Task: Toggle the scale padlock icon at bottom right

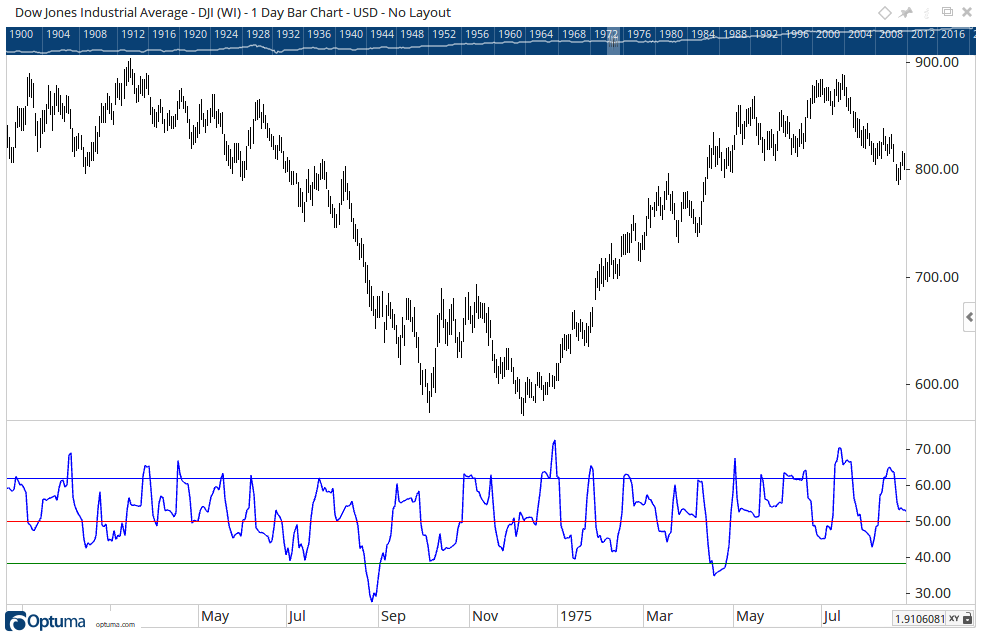Action: (x=968, y=619)
